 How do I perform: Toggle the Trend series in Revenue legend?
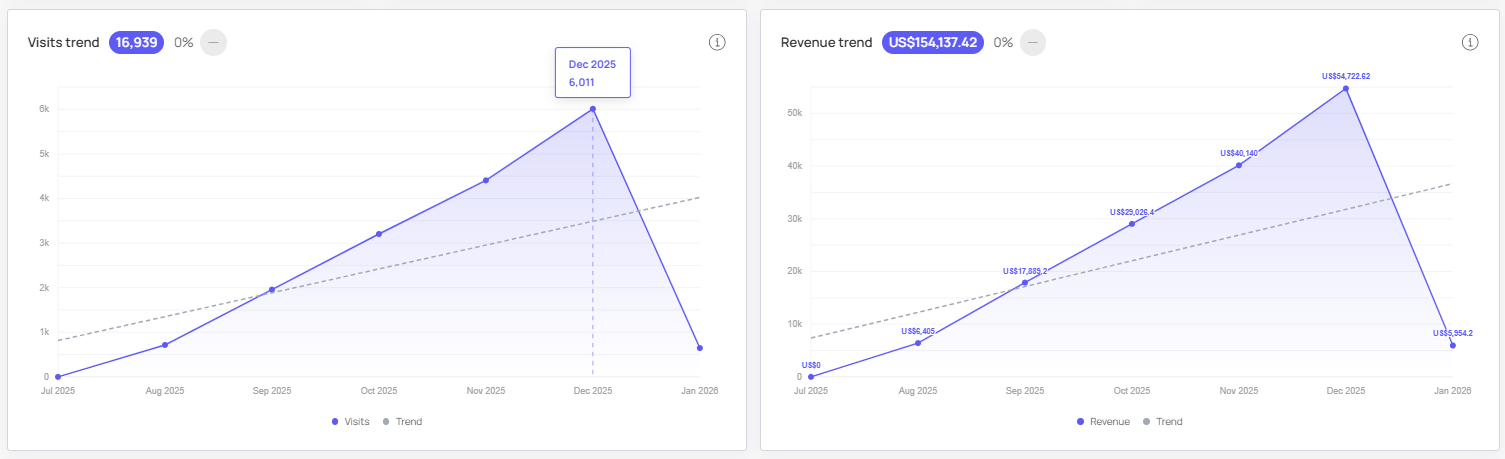point(1163,422)
